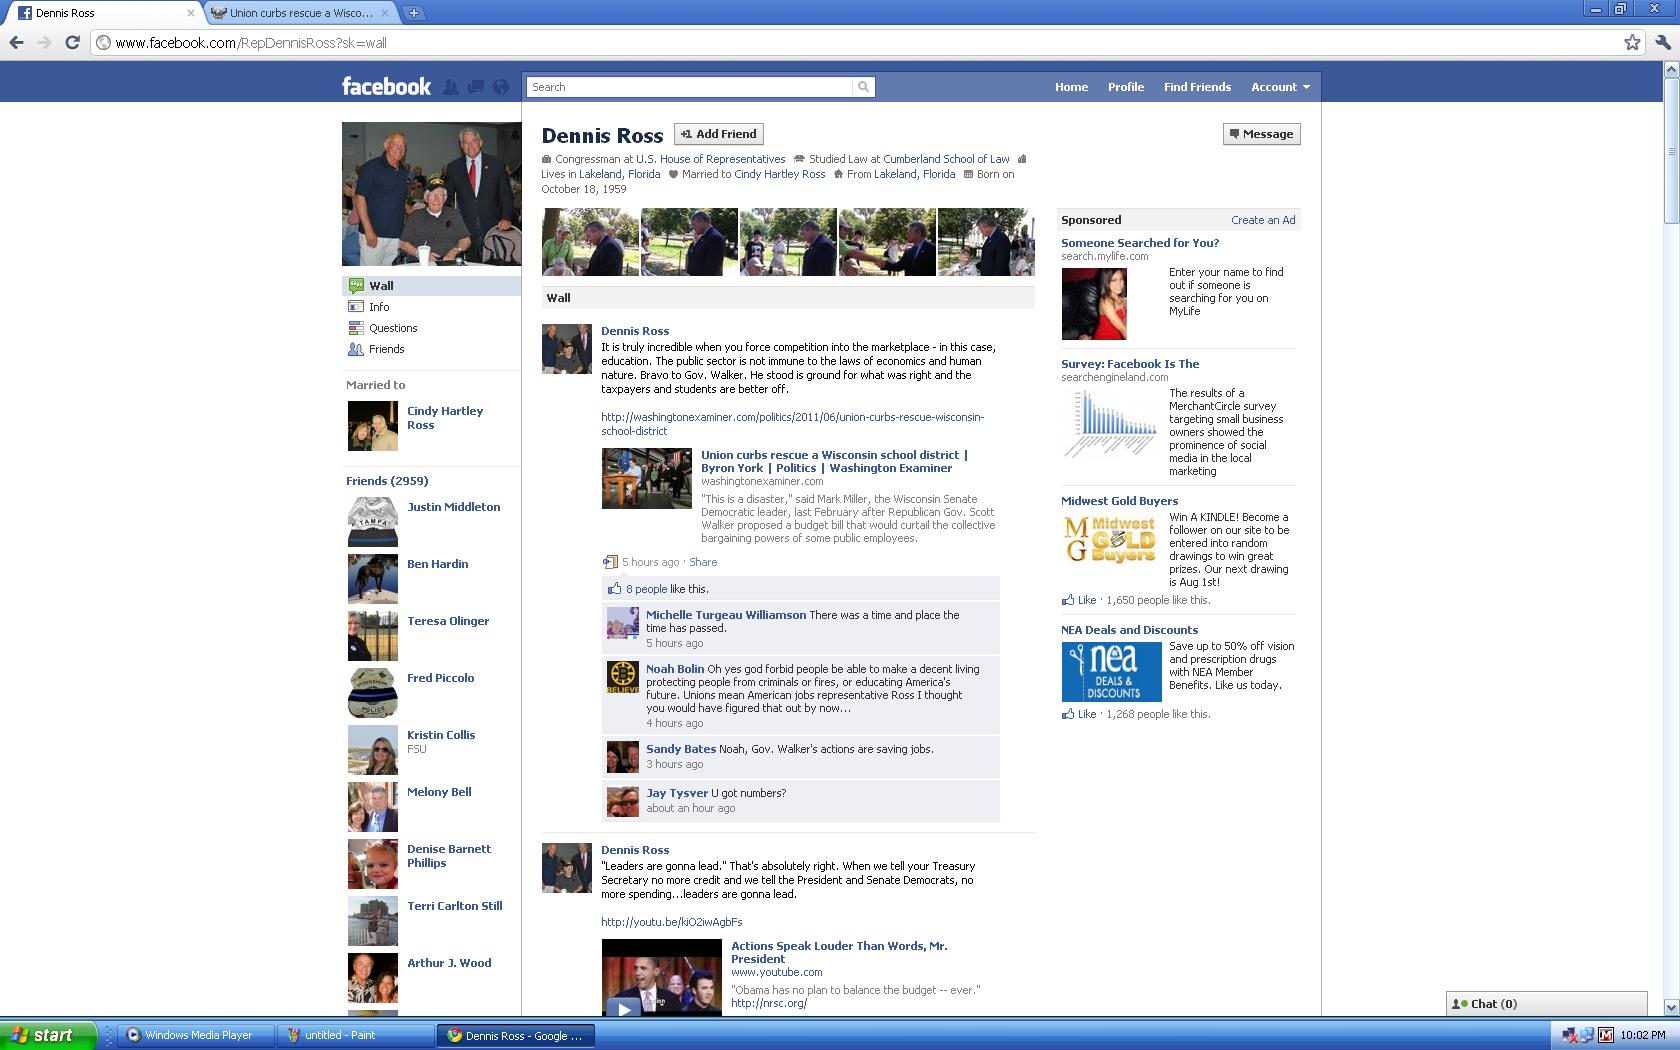Viewport: 1680px width, 1050px height.
Task: Switch to Union curbs rescue tab
Action: coord(300,13)
